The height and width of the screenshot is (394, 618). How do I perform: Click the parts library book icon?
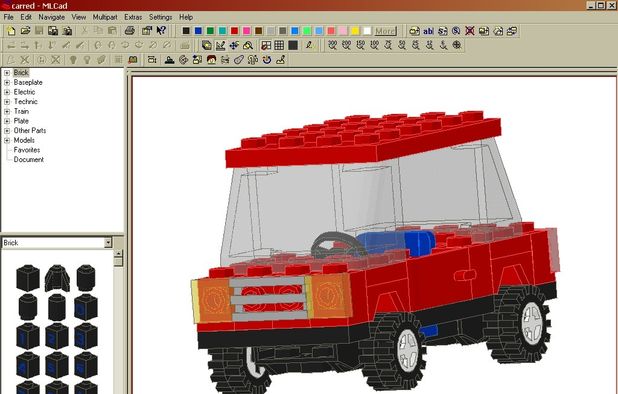click(x=133, y=60)
